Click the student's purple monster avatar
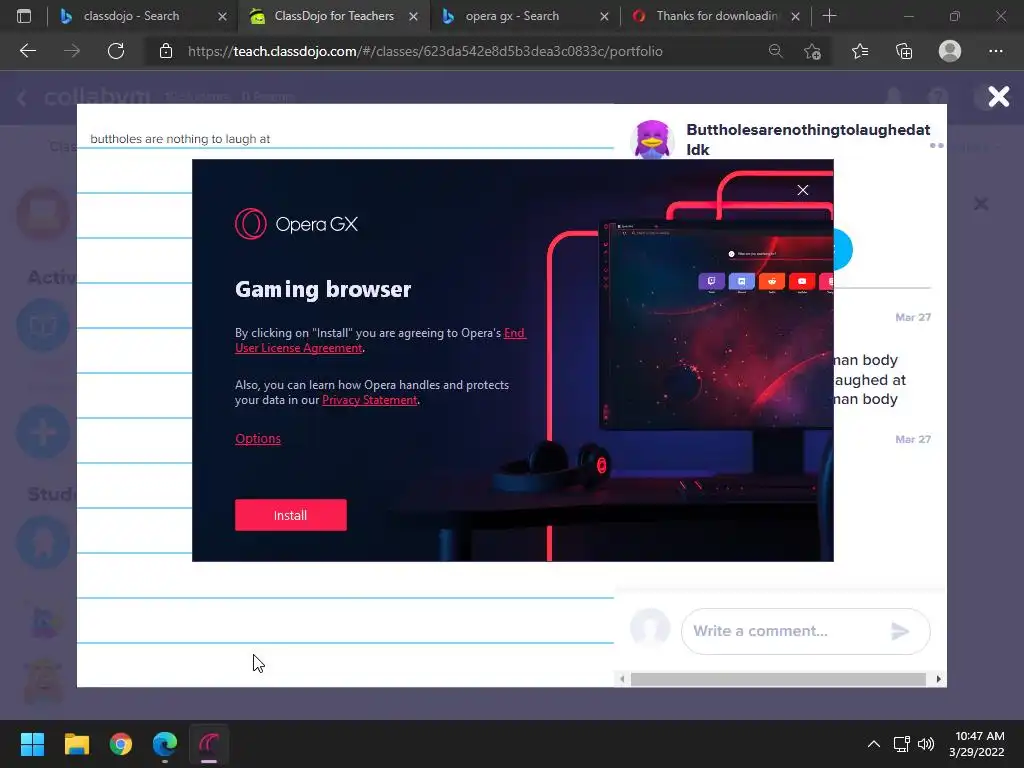 click(x=652, y=139)
